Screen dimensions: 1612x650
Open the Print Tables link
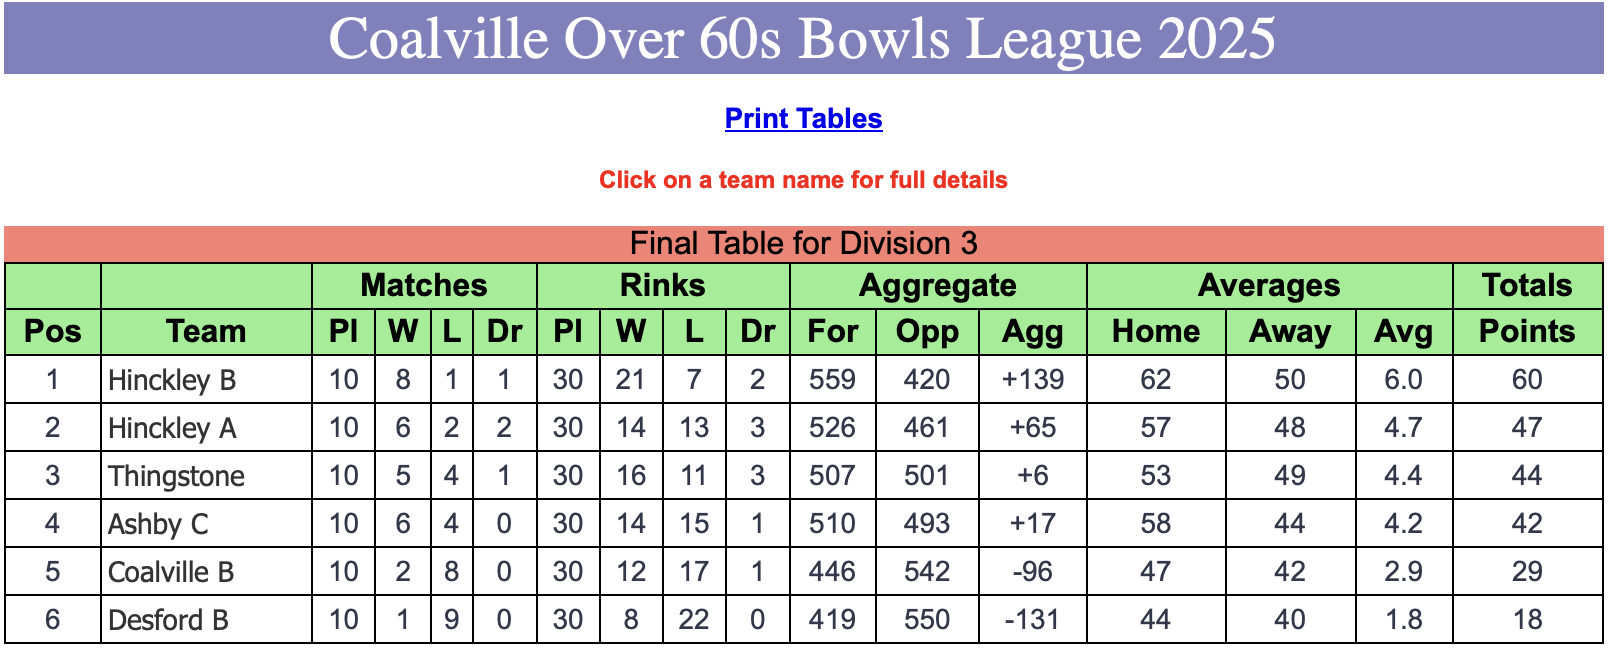[803, 118]
